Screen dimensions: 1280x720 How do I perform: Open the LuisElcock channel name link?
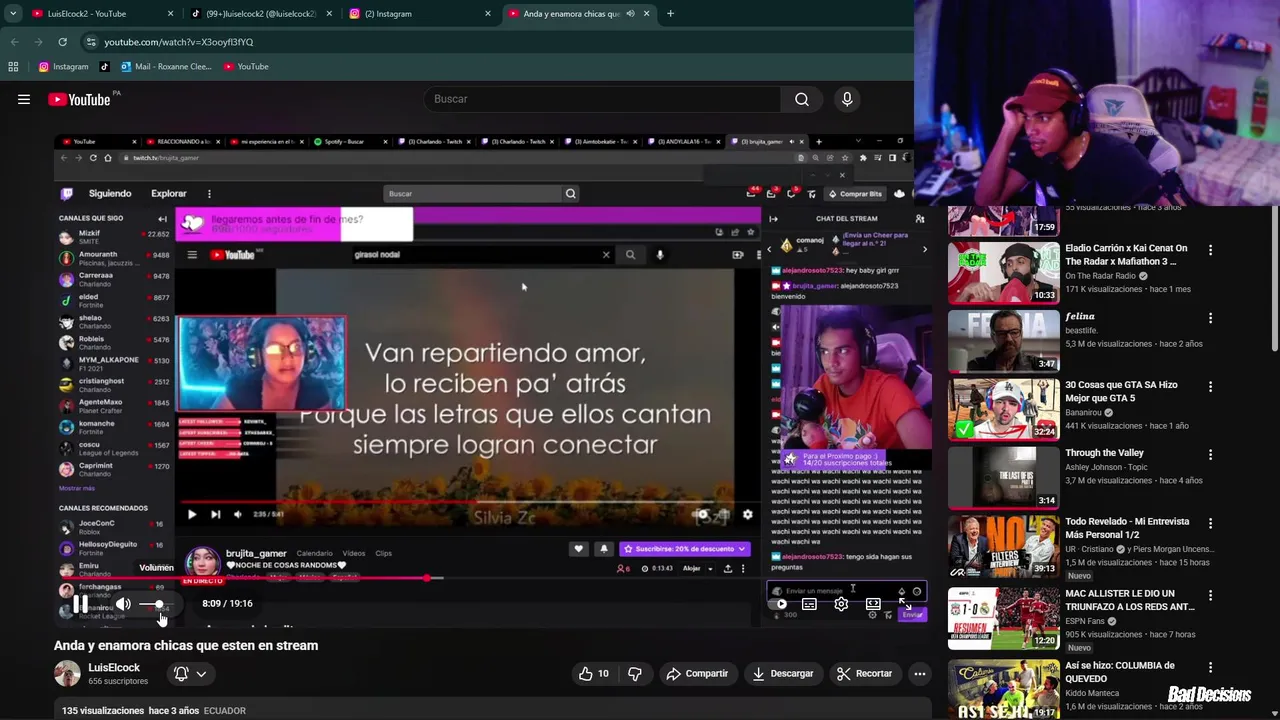[x=114, y=668]
